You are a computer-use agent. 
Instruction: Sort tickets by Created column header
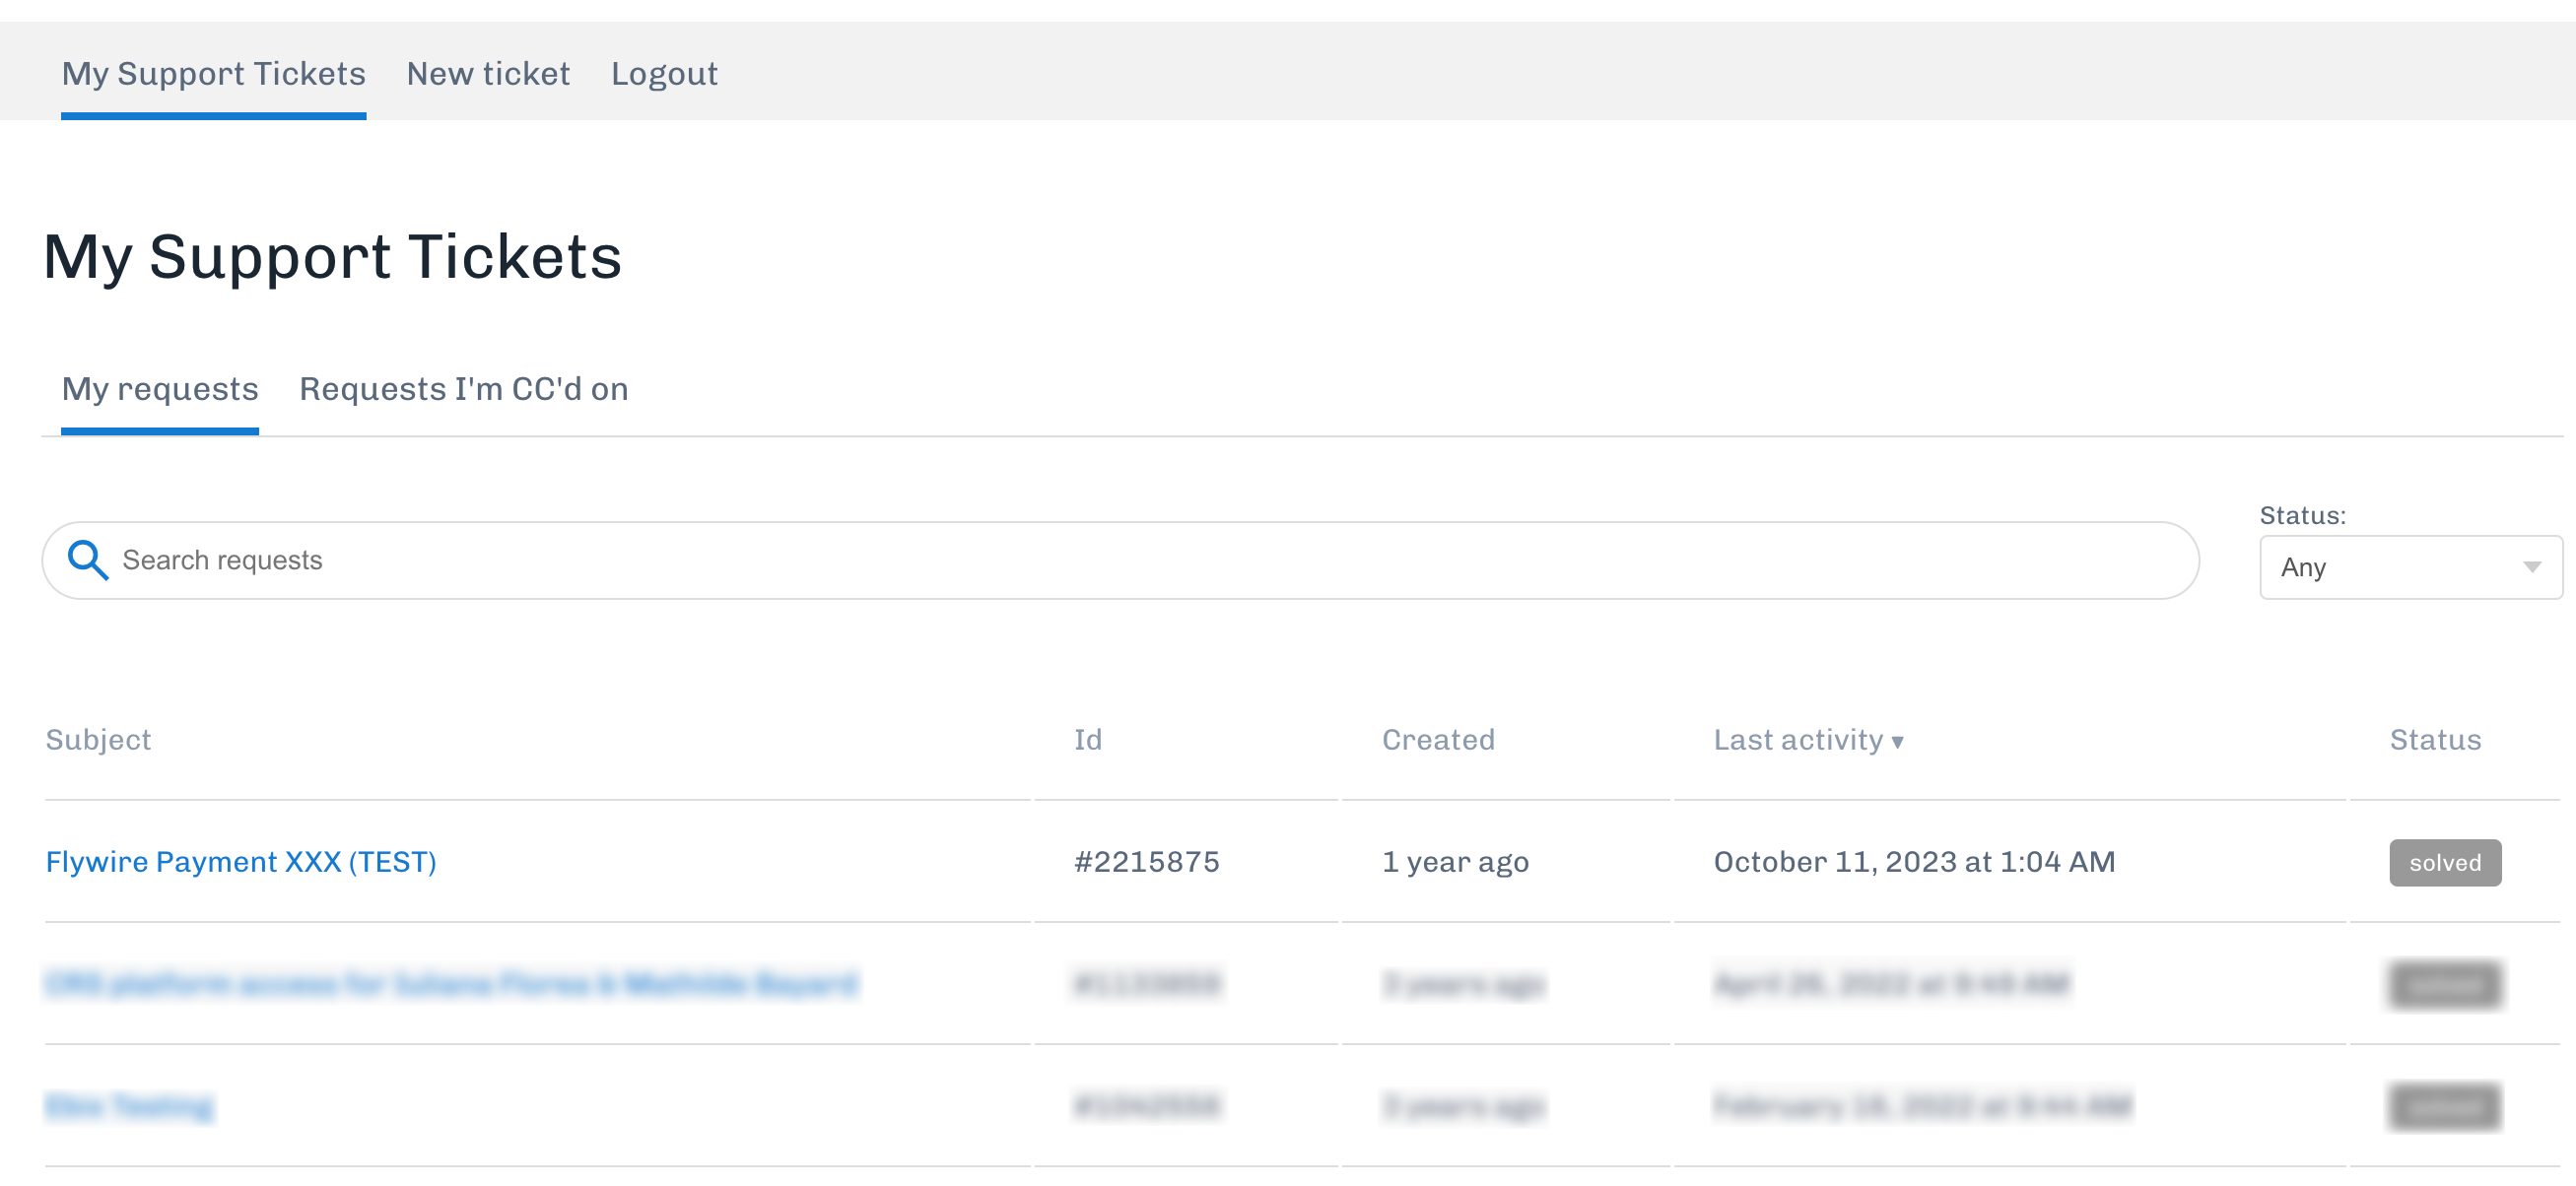tap(1438, 740)
